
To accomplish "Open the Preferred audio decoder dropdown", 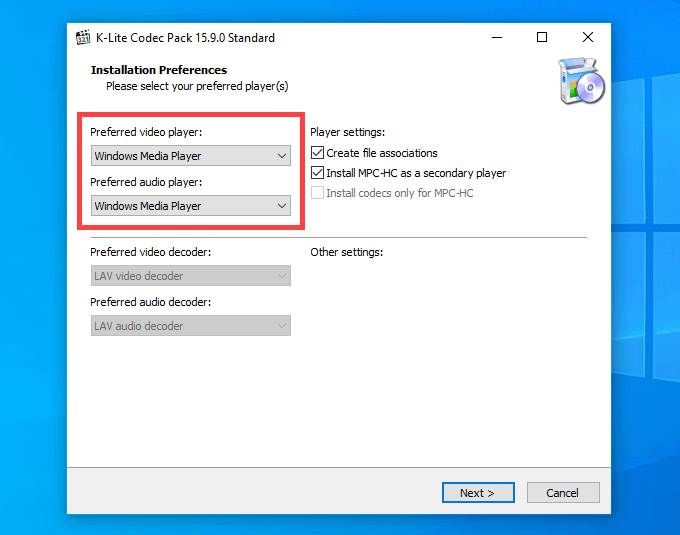I will 190,326.
